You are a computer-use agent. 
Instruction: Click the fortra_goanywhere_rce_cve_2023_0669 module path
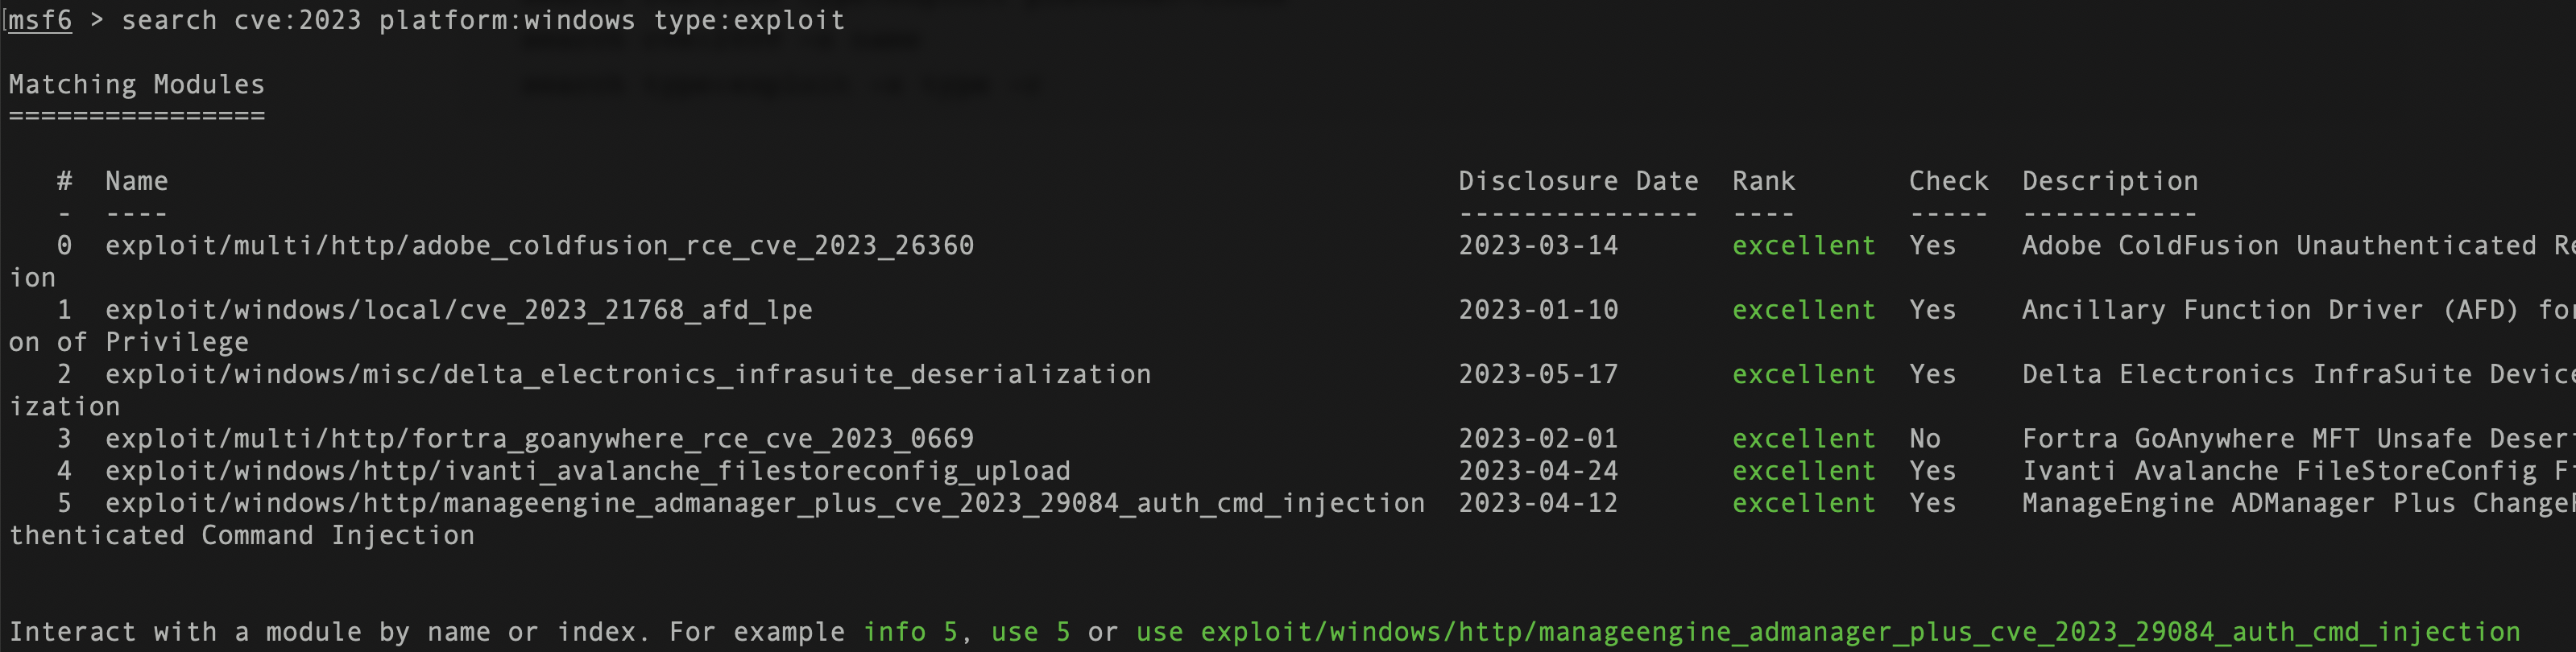pos(540,439)
